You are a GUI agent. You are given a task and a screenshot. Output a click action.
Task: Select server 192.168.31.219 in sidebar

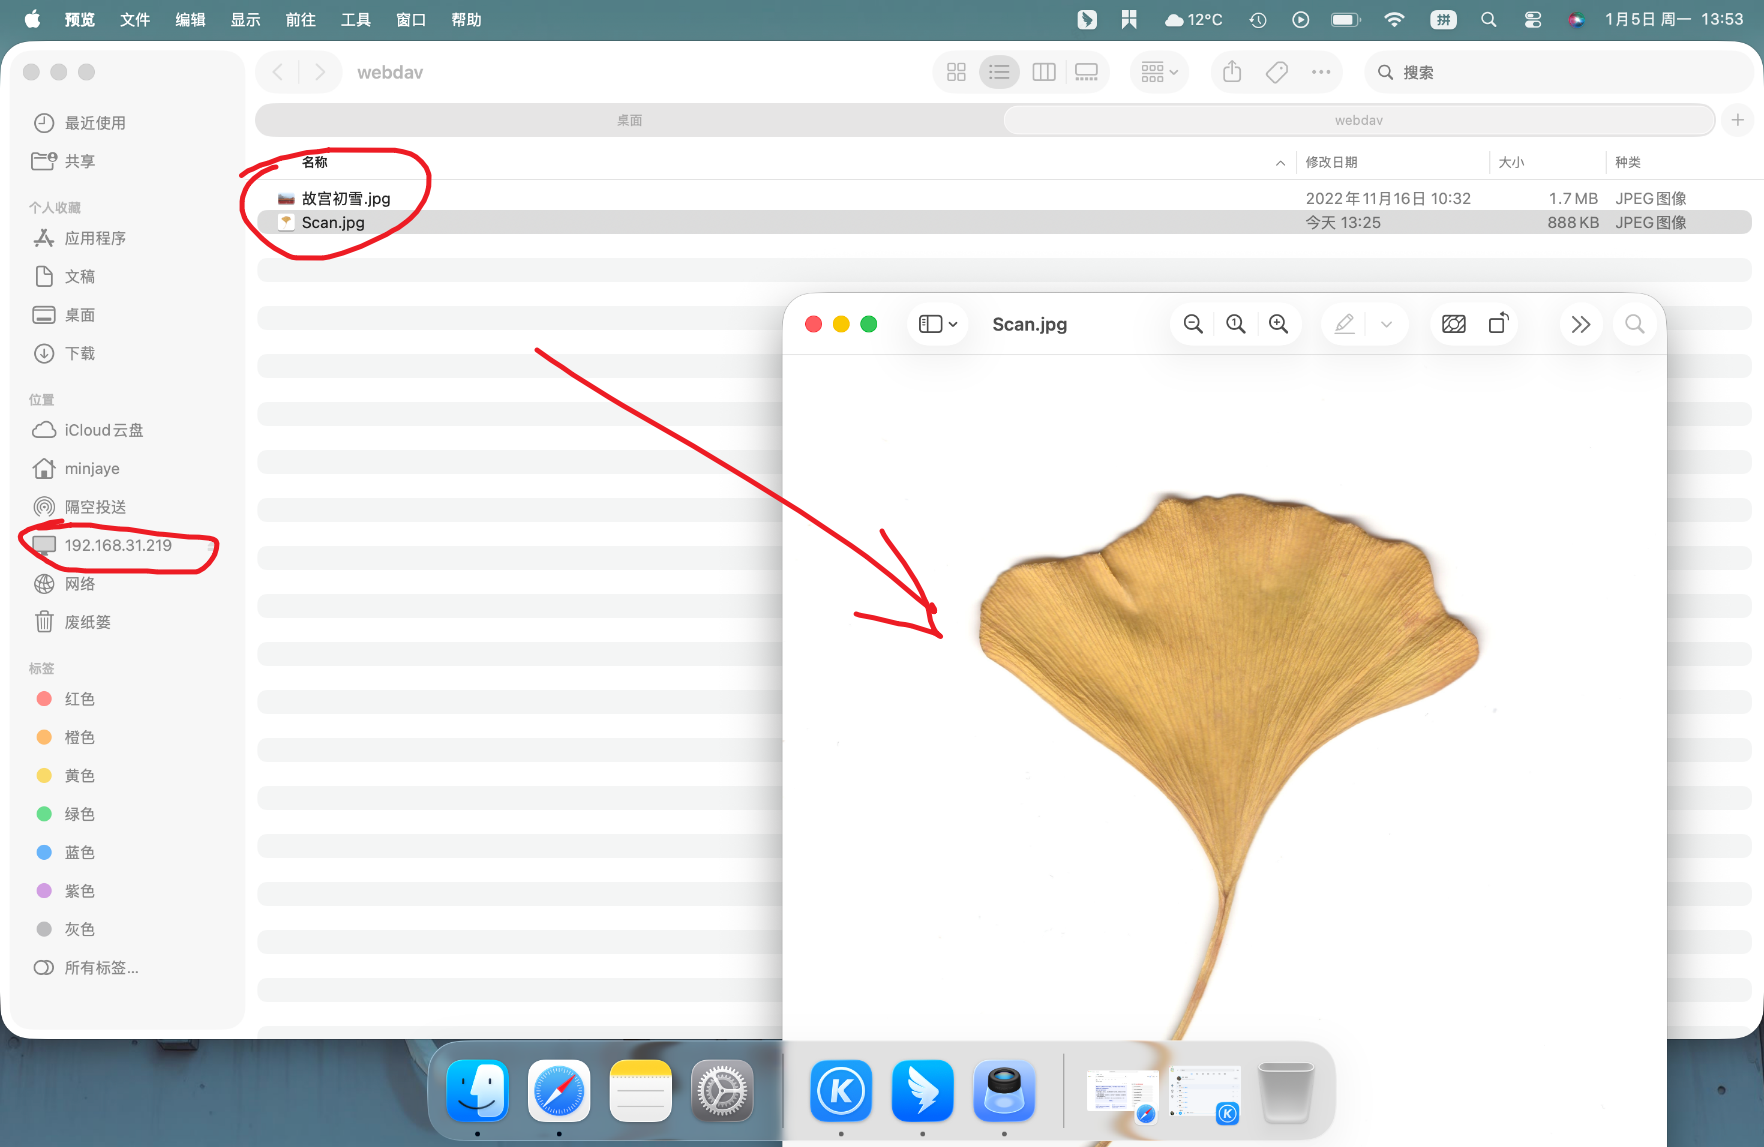(x=102, y=545)
